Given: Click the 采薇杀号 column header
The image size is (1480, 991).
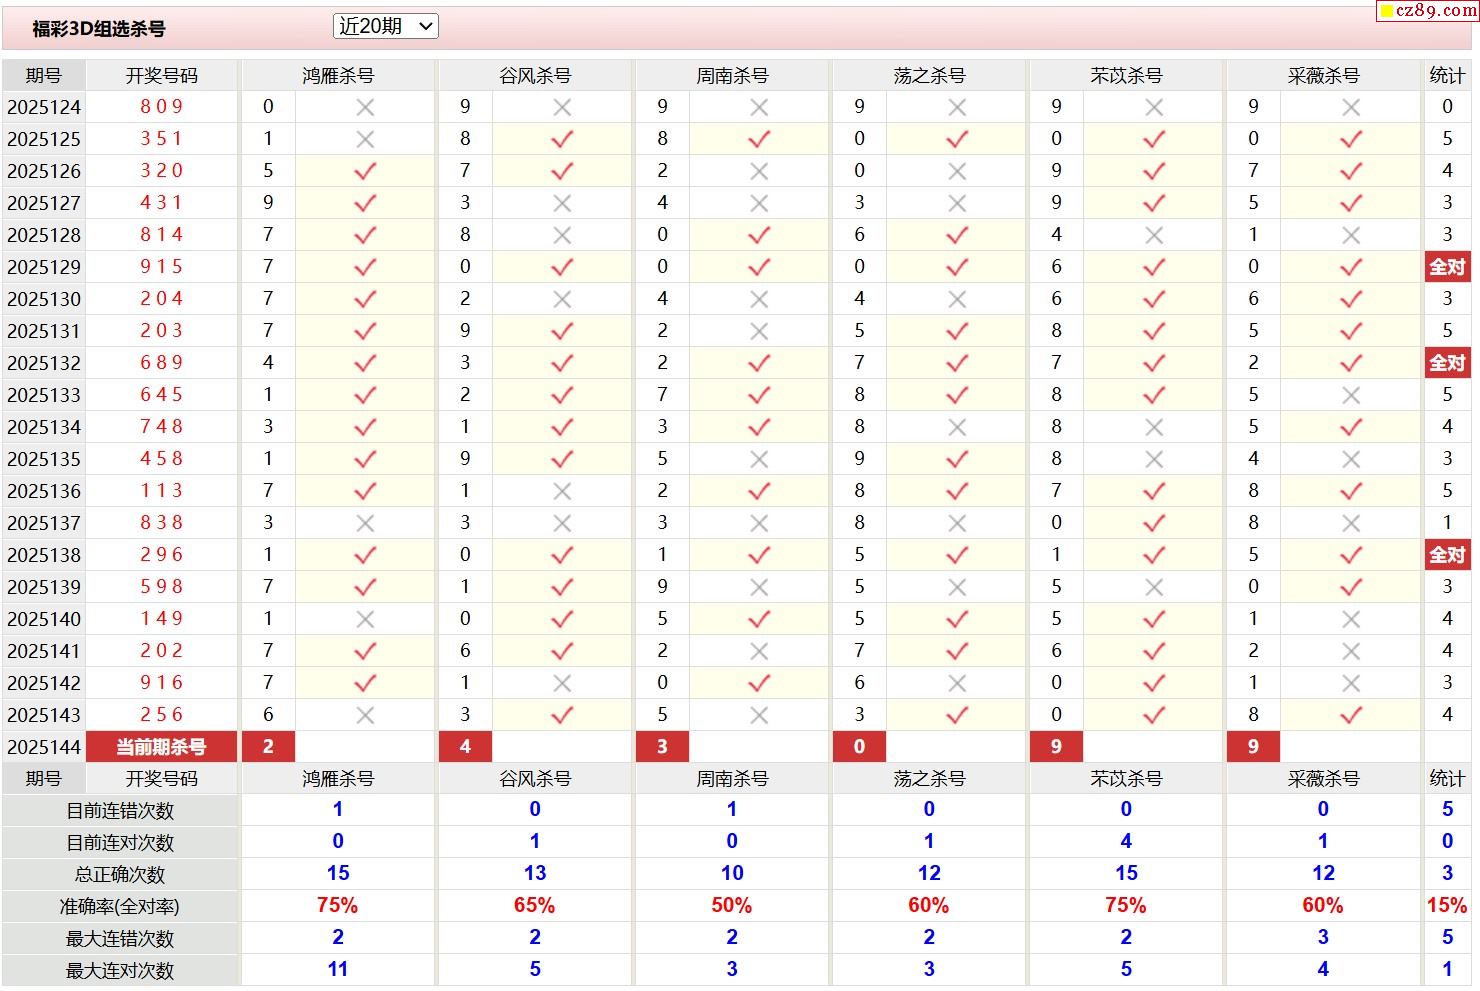Looking at the screenshot, I should point(1323,76).
